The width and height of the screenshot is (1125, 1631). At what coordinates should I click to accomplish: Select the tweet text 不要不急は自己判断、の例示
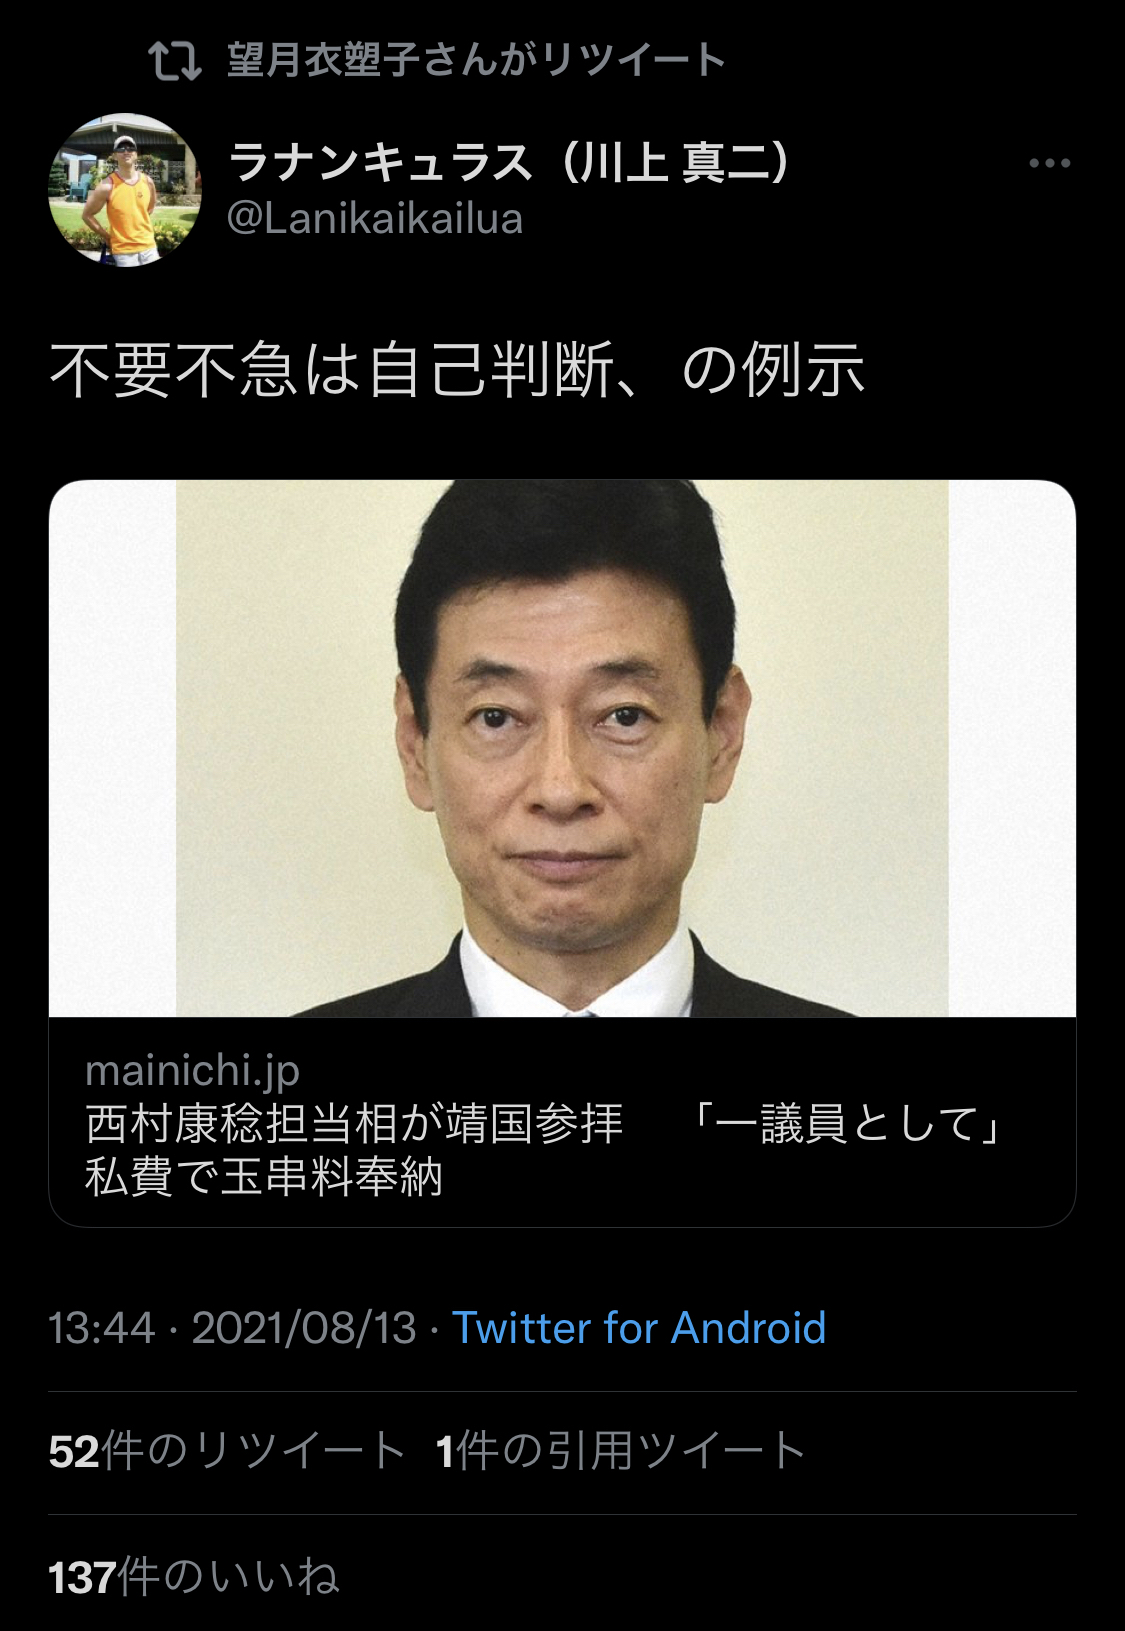tap(457, 370)
